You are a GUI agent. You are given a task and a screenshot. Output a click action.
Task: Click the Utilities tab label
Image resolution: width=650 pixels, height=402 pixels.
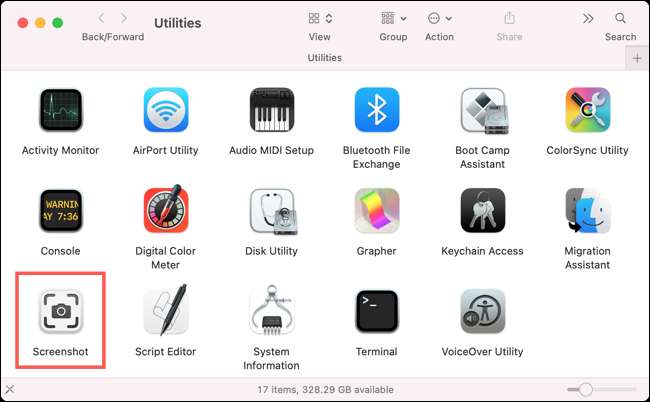(x=325, y=58)
